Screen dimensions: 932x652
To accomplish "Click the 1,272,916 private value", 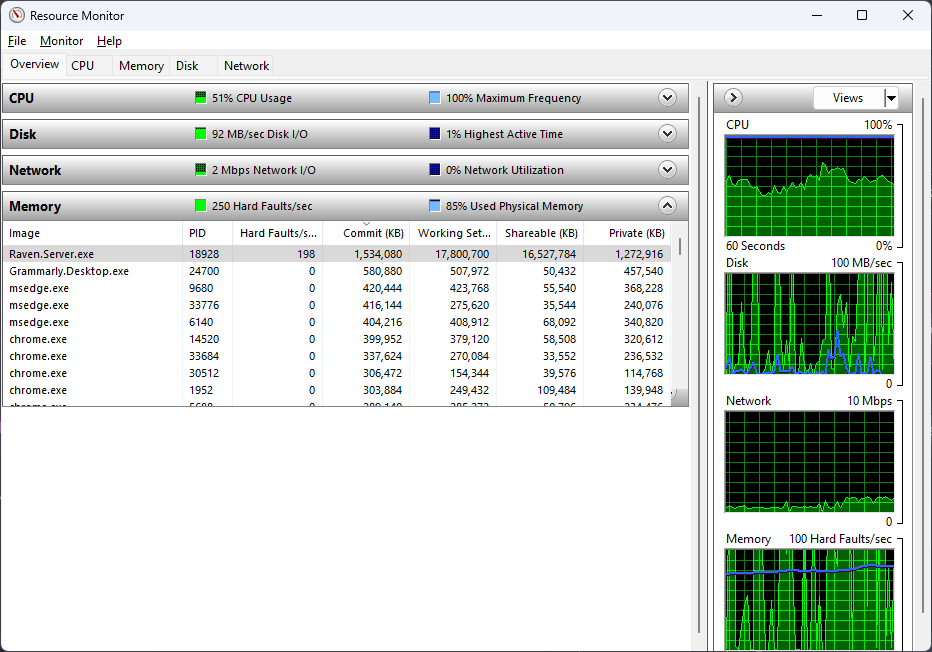I will 638,254.
